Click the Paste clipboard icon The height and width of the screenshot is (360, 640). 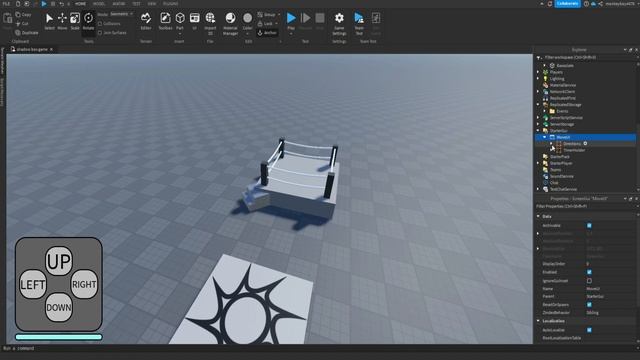[7, 19]
